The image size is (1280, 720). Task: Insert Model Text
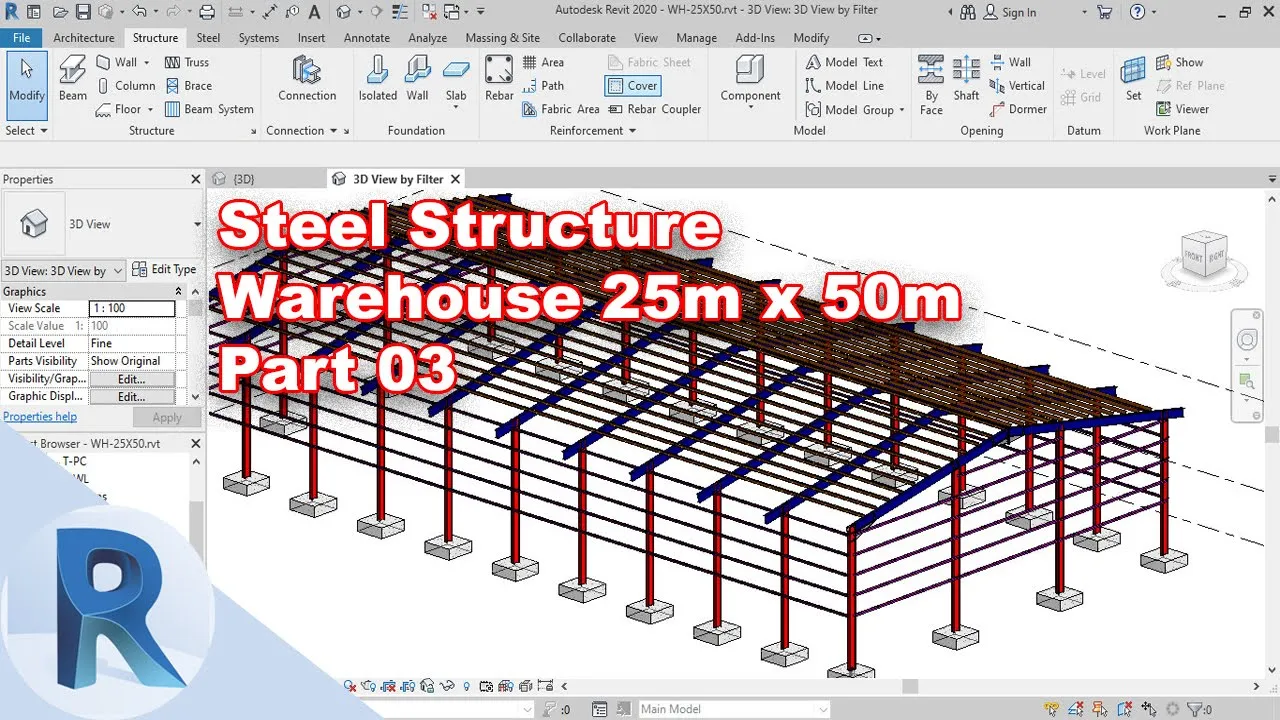pos(844,62)
